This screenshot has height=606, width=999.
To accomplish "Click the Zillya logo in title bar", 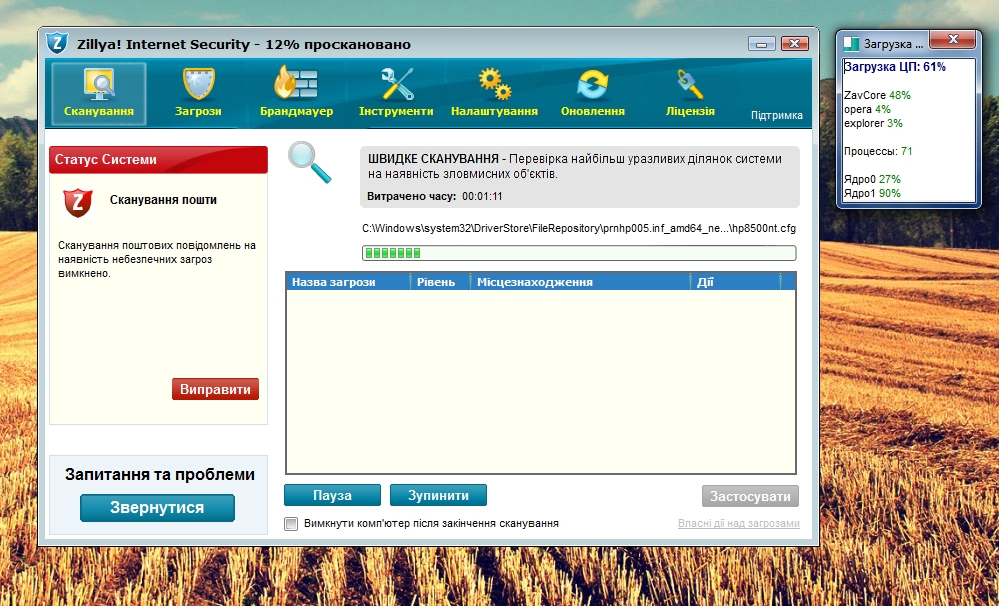I will [x=57, y=44].
